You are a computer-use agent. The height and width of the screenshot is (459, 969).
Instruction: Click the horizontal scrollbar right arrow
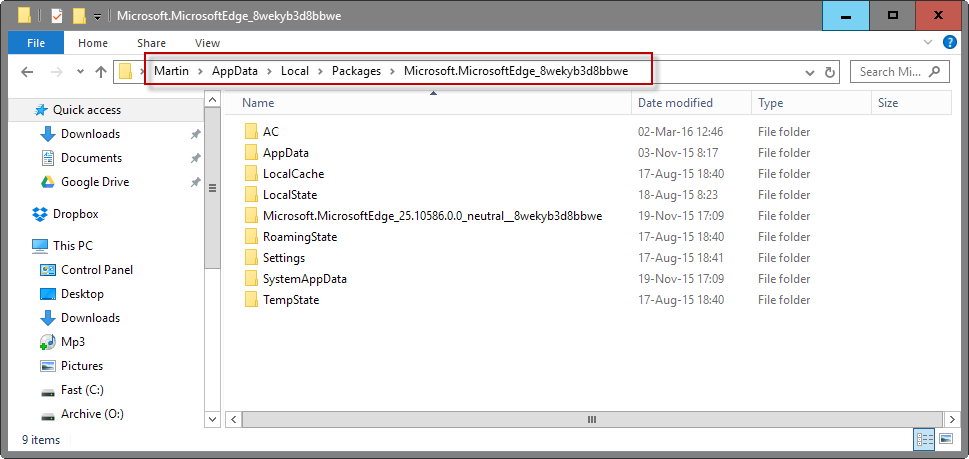click(951, 419)
